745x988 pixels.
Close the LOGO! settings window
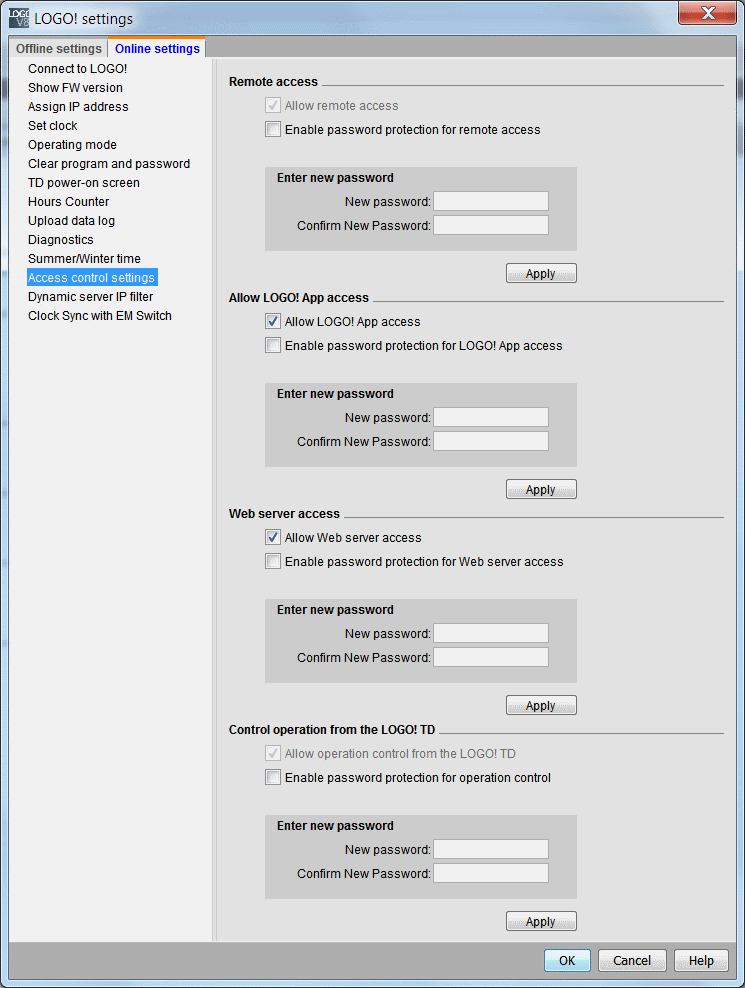(707, 13)
